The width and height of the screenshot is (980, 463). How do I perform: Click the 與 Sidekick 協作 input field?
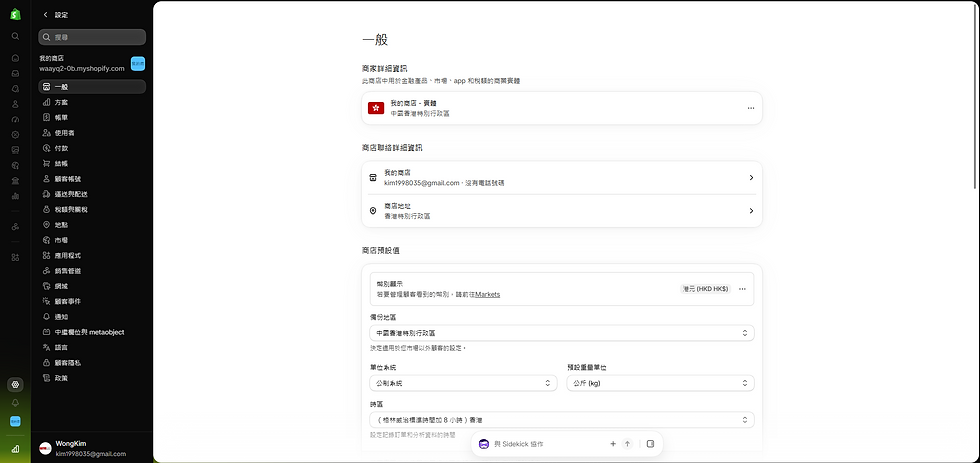coord(547,444)
